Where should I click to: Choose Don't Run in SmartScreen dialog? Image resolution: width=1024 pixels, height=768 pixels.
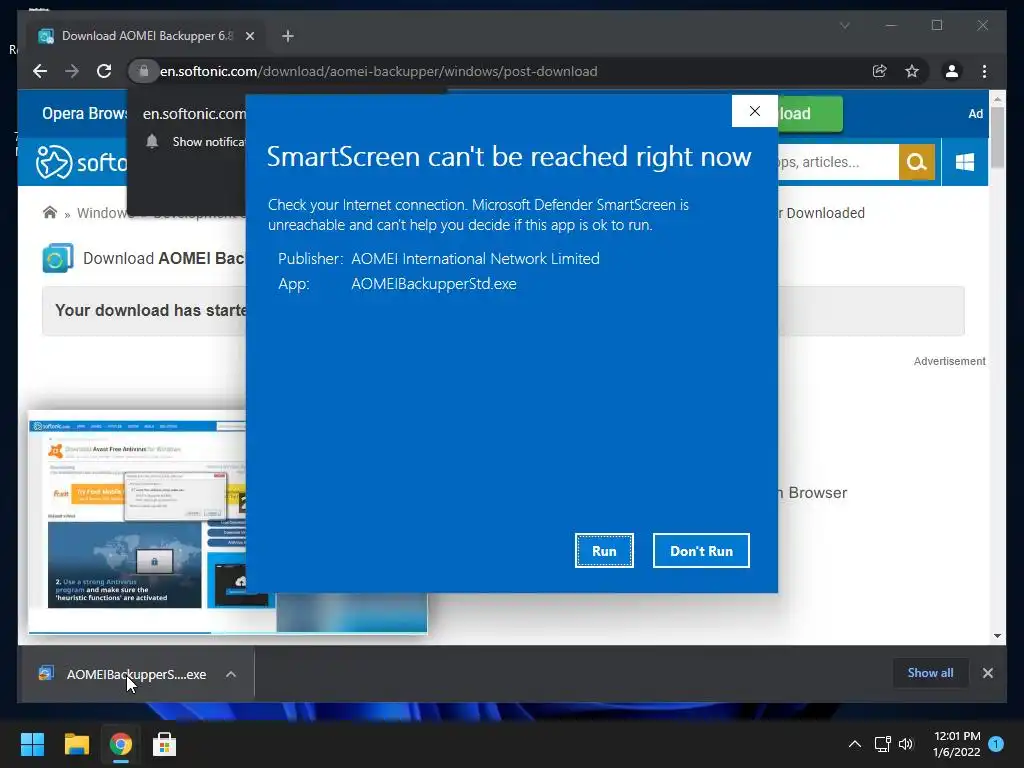point(701,551)
